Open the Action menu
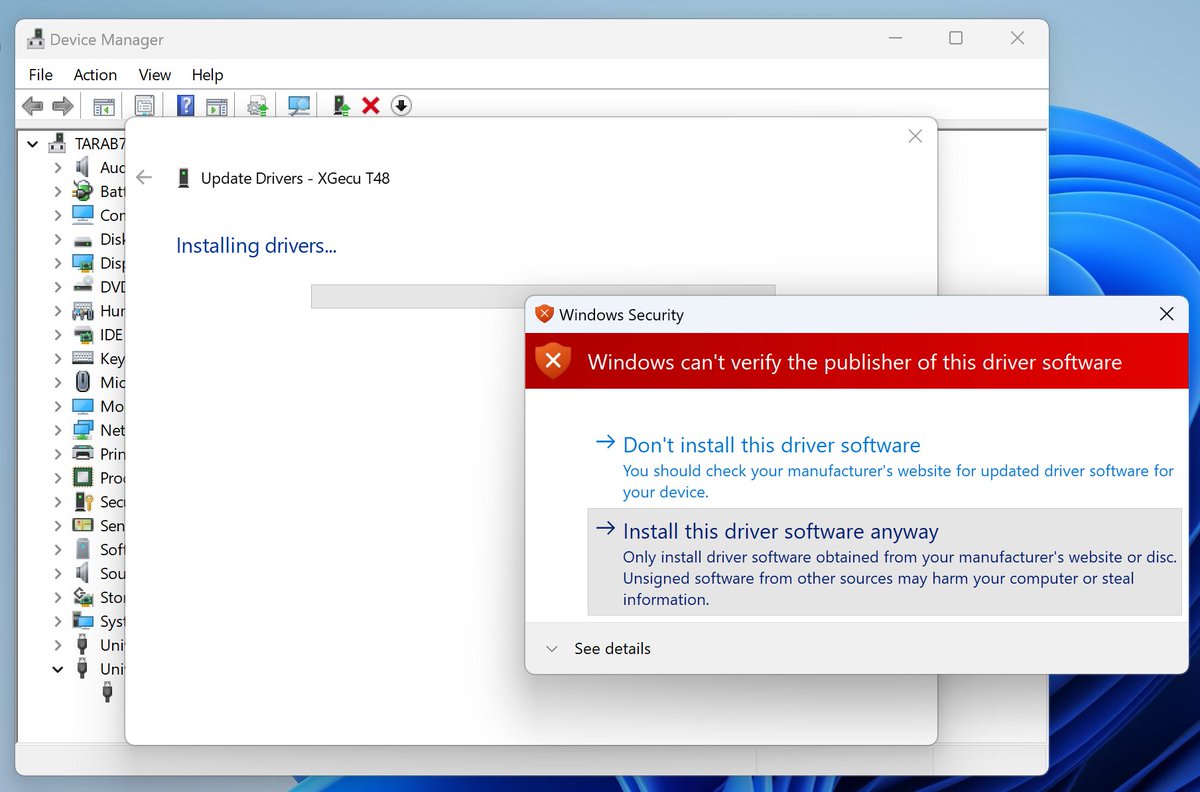 [95, 75]
